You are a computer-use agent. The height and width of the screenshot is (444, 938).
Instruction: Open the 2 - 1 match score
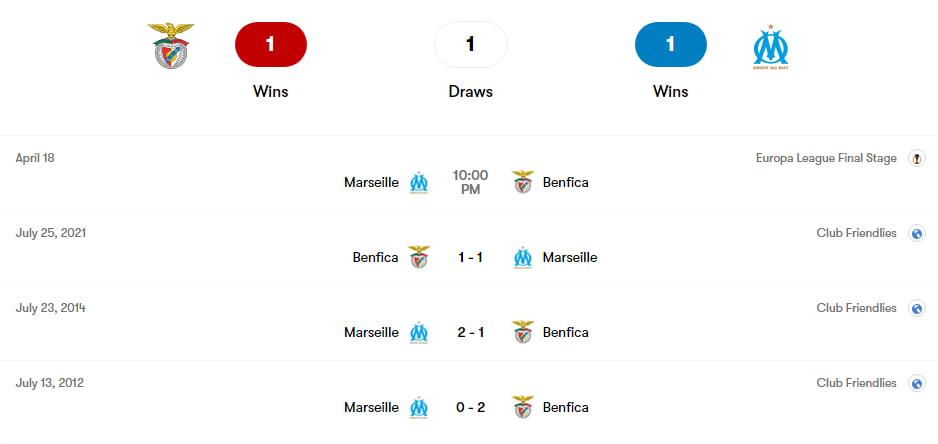point(470,332)
